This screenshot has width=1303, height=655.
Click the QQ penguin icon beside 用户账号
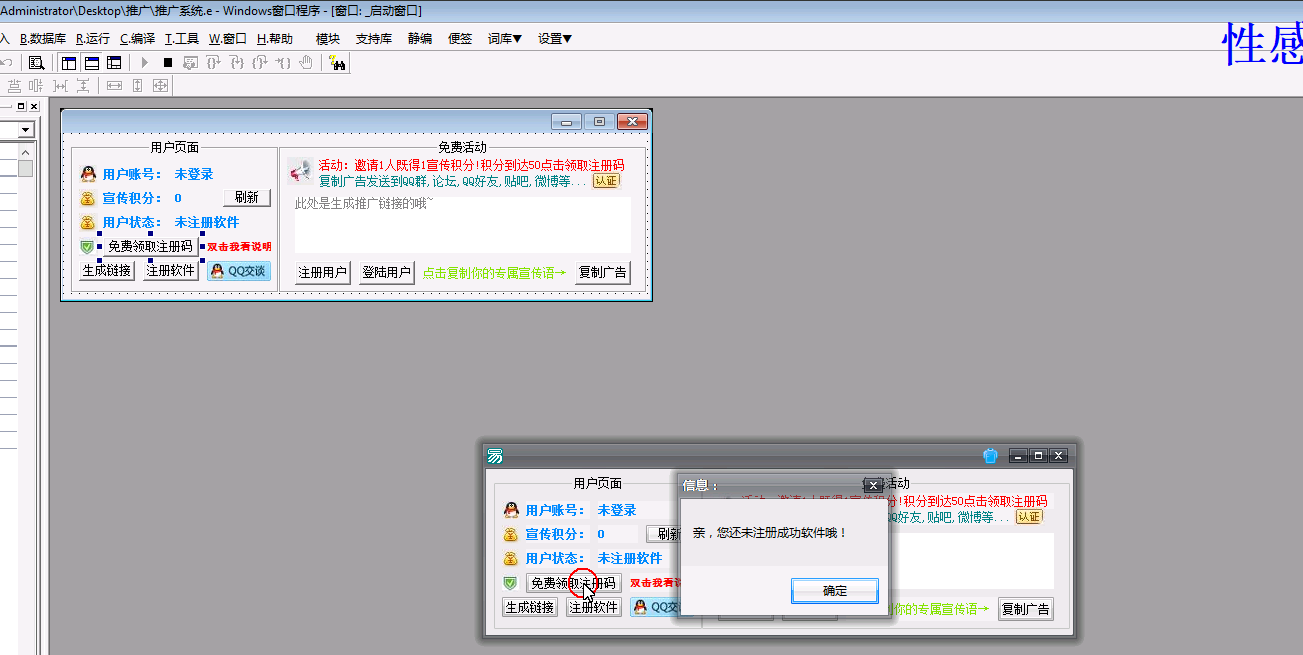pyautogui.click(x=88, y=174)
